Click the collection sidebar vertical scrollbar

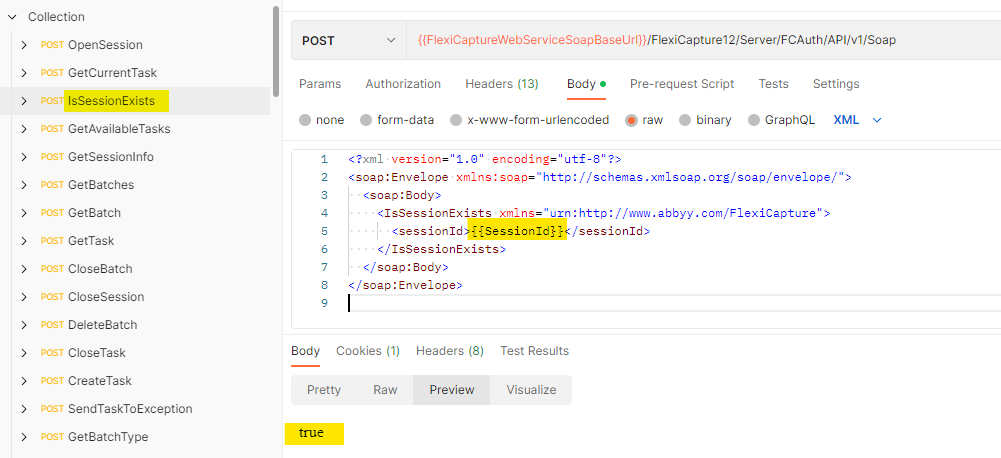click(275, 51)
